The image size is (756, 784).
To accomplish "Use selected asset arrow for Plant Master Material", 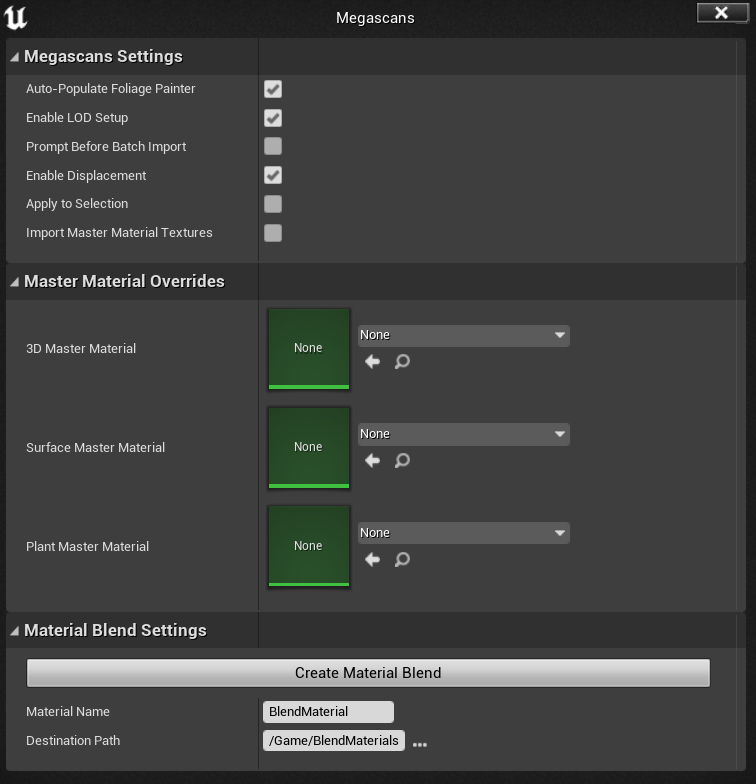I will point(372,560).
